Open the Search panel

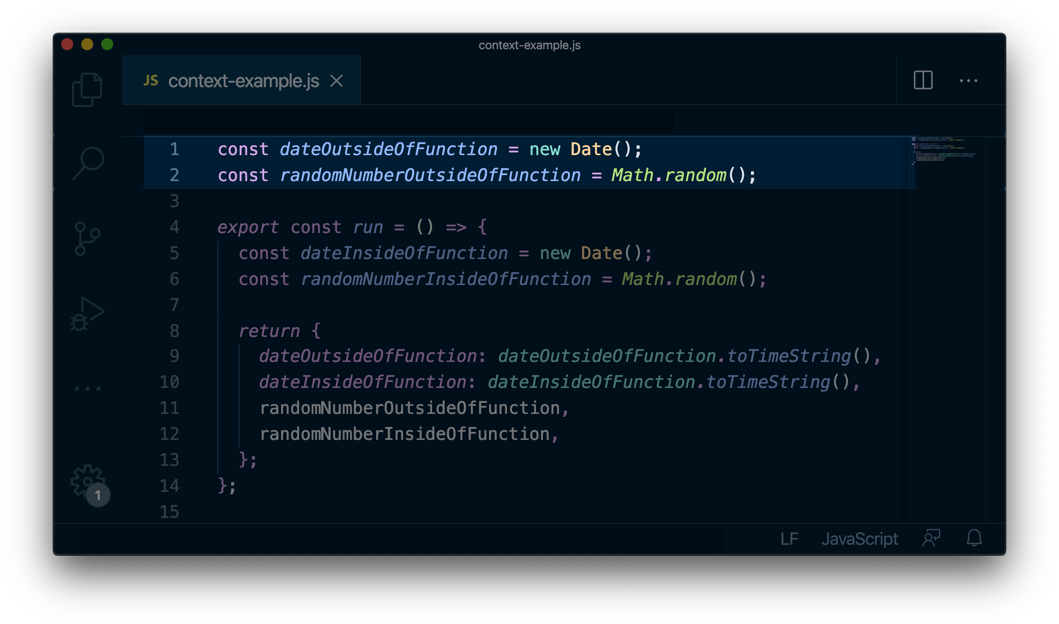tap(86, 163)
